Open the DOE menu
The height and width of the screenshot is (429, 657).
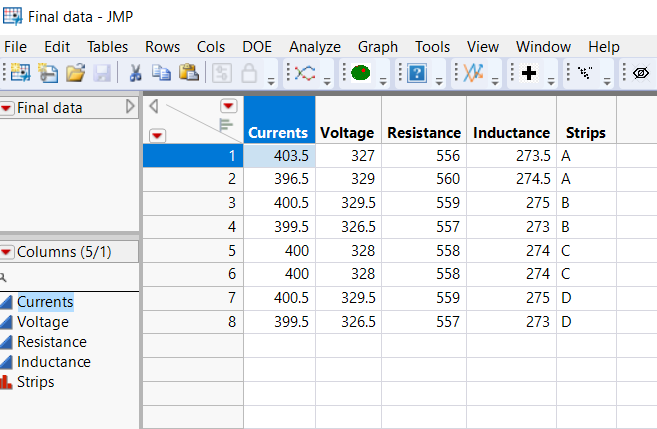256,47
